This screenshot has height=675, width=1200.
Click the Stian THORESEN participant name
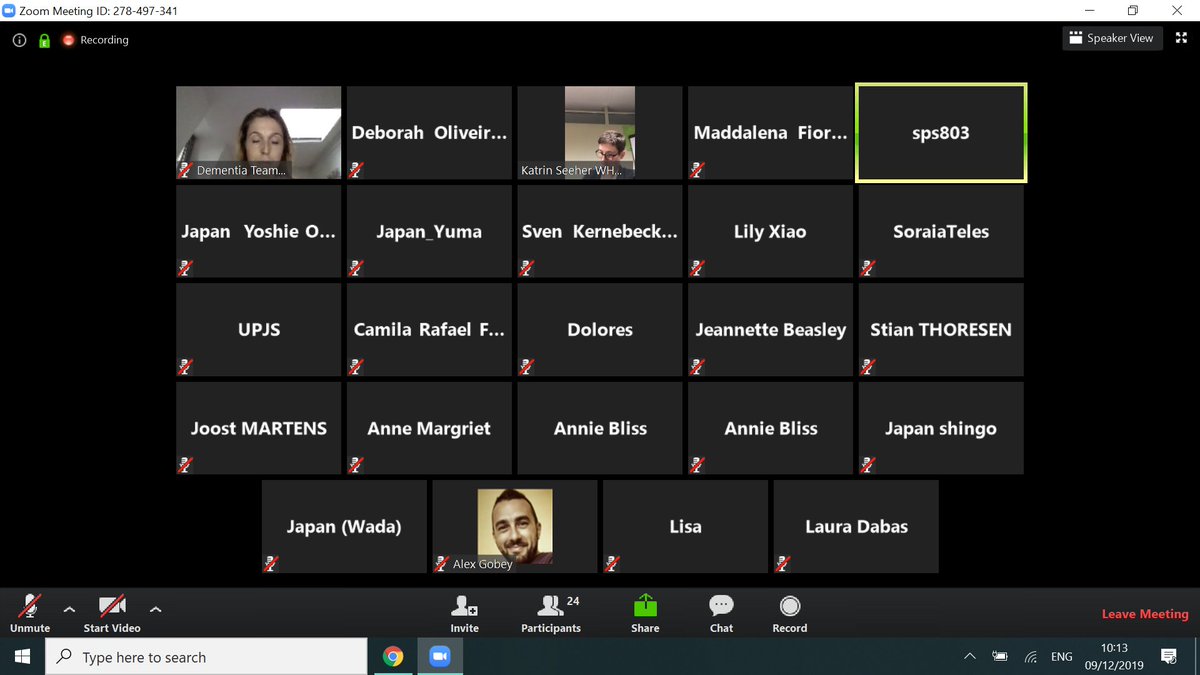point(941,329)
